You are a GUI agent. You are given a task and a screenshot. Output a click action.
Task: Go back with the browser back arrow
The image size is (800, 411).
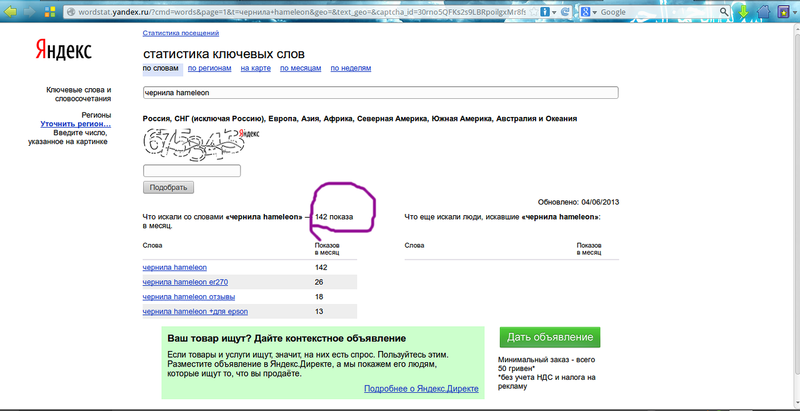(11, 11)
